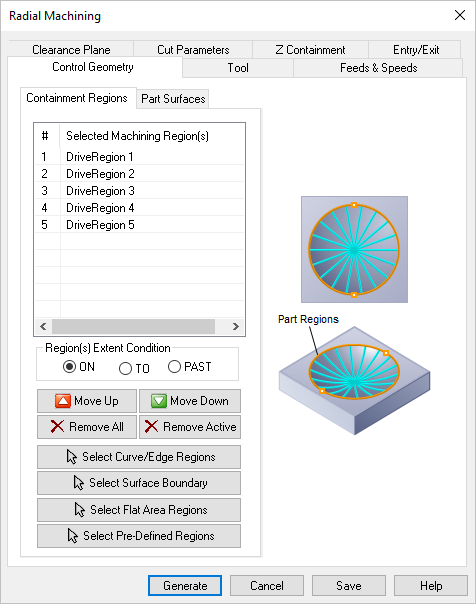Click cursor icon on Select Surface Boundary
The image size is (476, 604).
(x=79, y=483)
